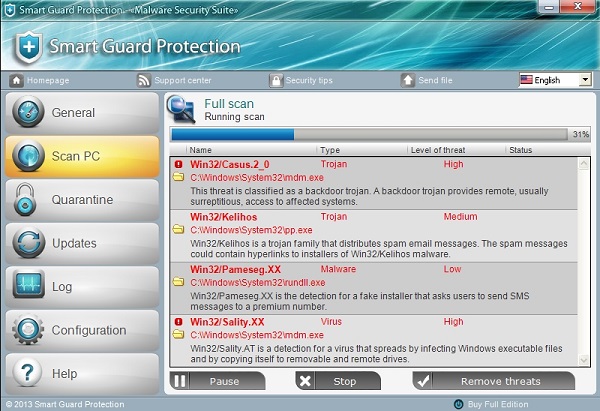Viewport: 600px width, 411px height.
Task: Click the Security tips padlock icon
Action: tap(276, 80)
